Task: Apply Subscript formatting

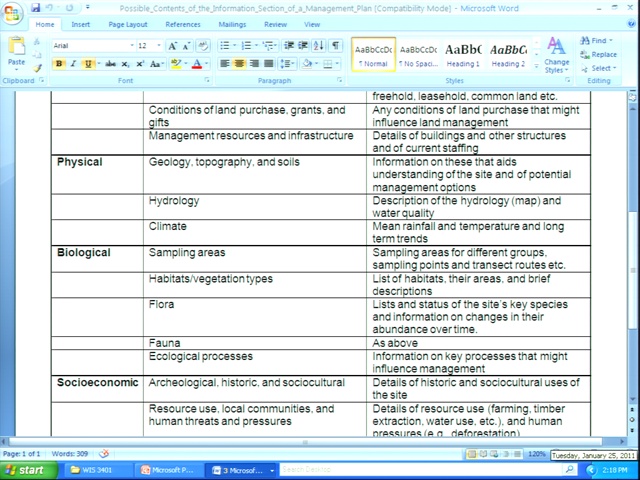Action: (125, 64)
